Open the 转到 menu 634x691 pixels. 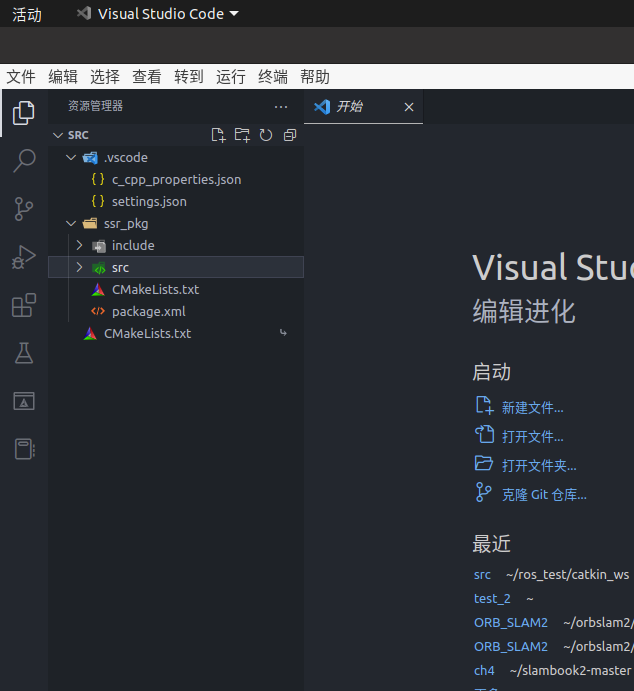pos(189,77)
